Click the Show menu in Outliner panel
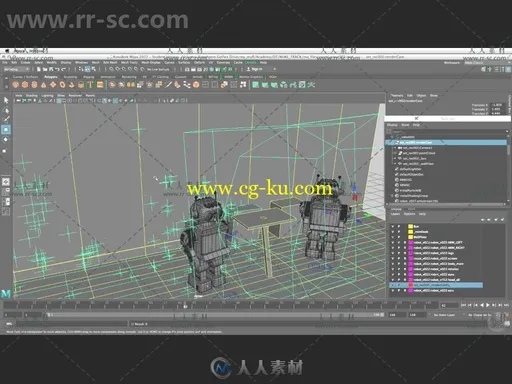Viewport: 512px width, 384px height. coord(405,125)
